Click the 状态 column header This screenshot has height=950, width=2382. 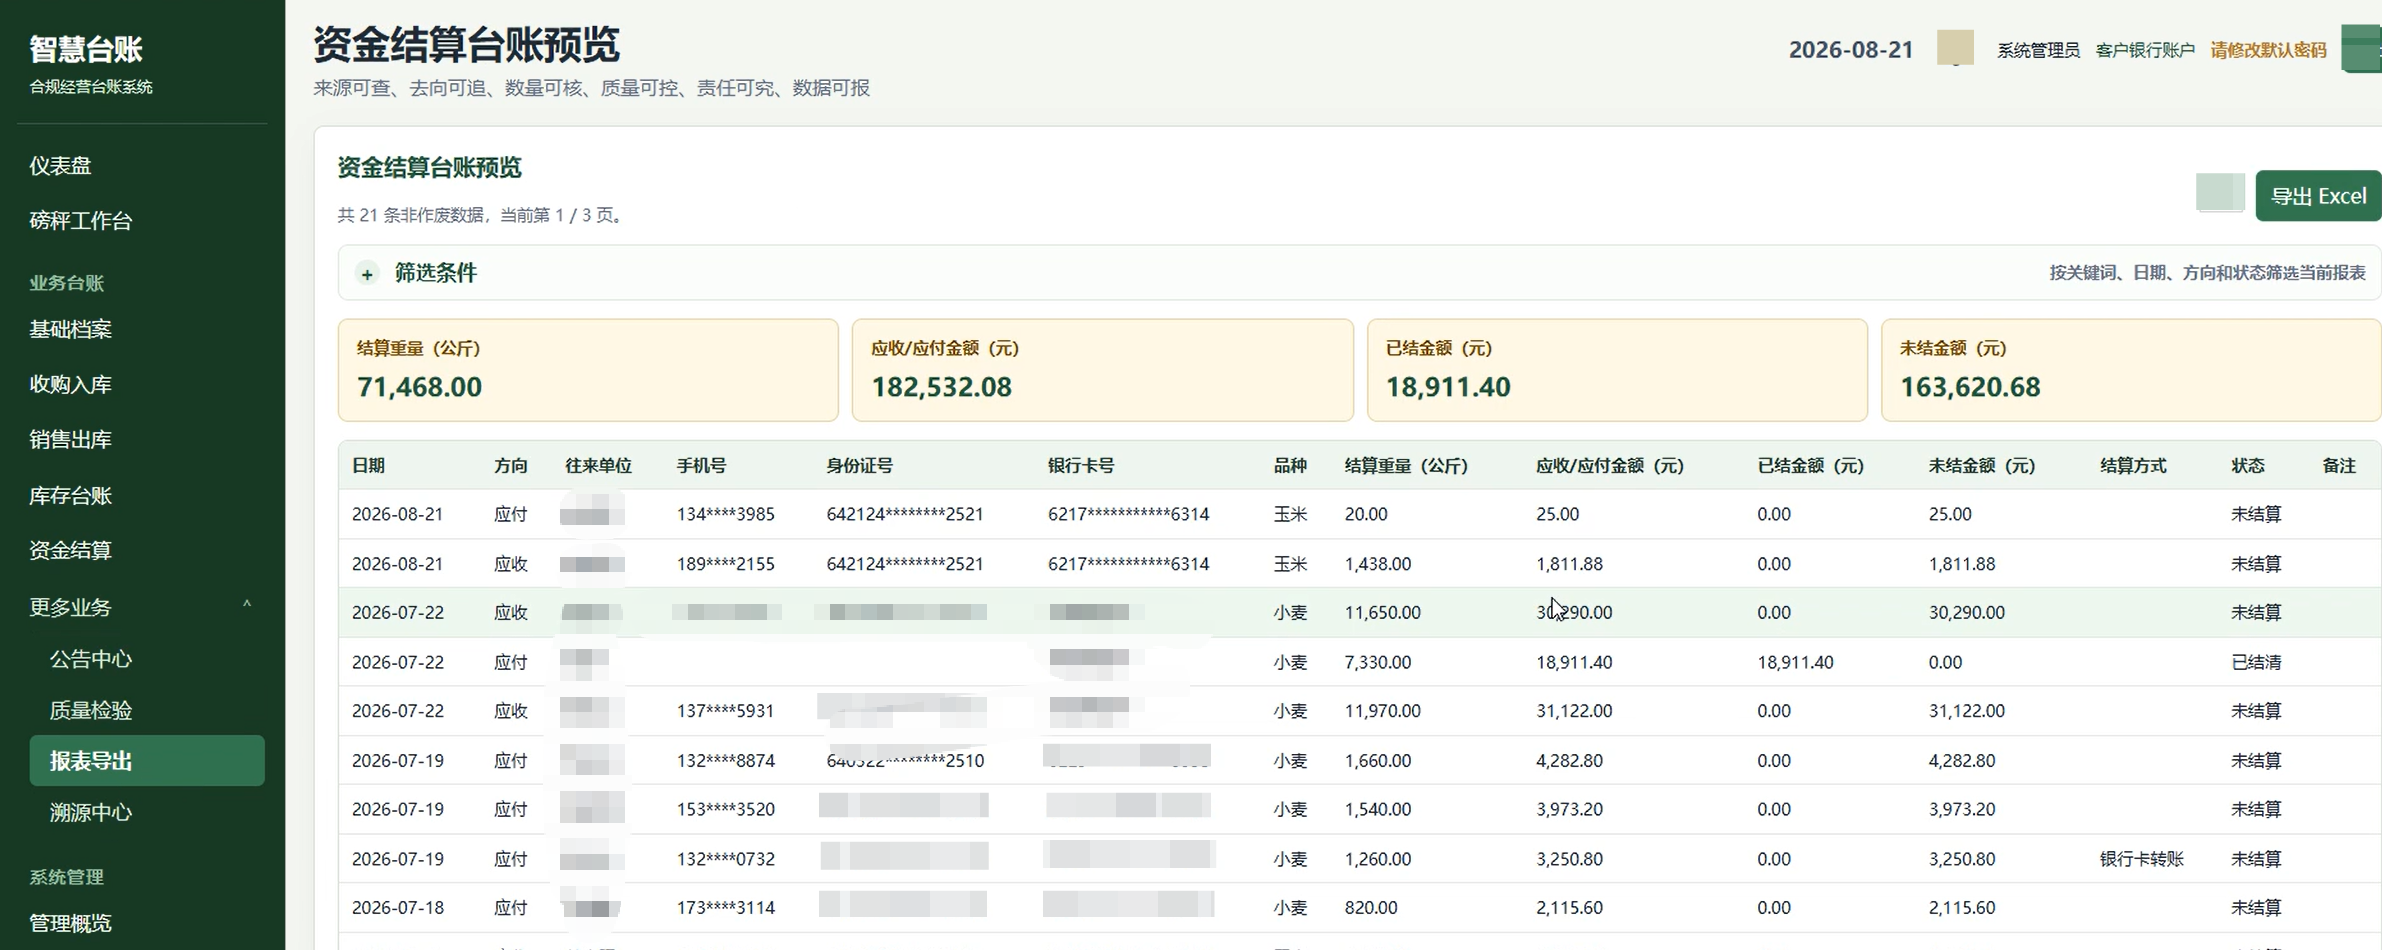coord(2247,466)
